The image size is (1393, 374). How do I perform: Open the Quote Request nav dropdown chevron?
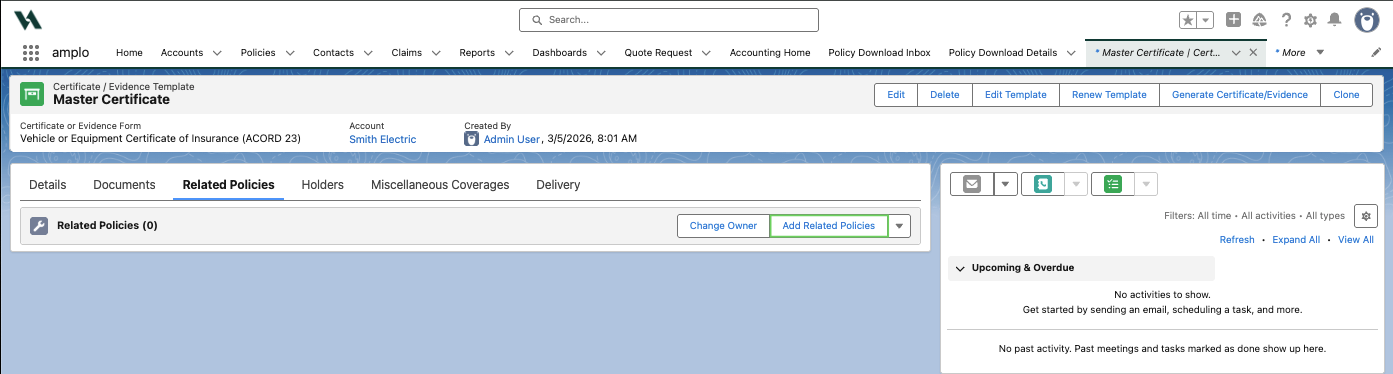pyautogui.click(x=707, y=52)
